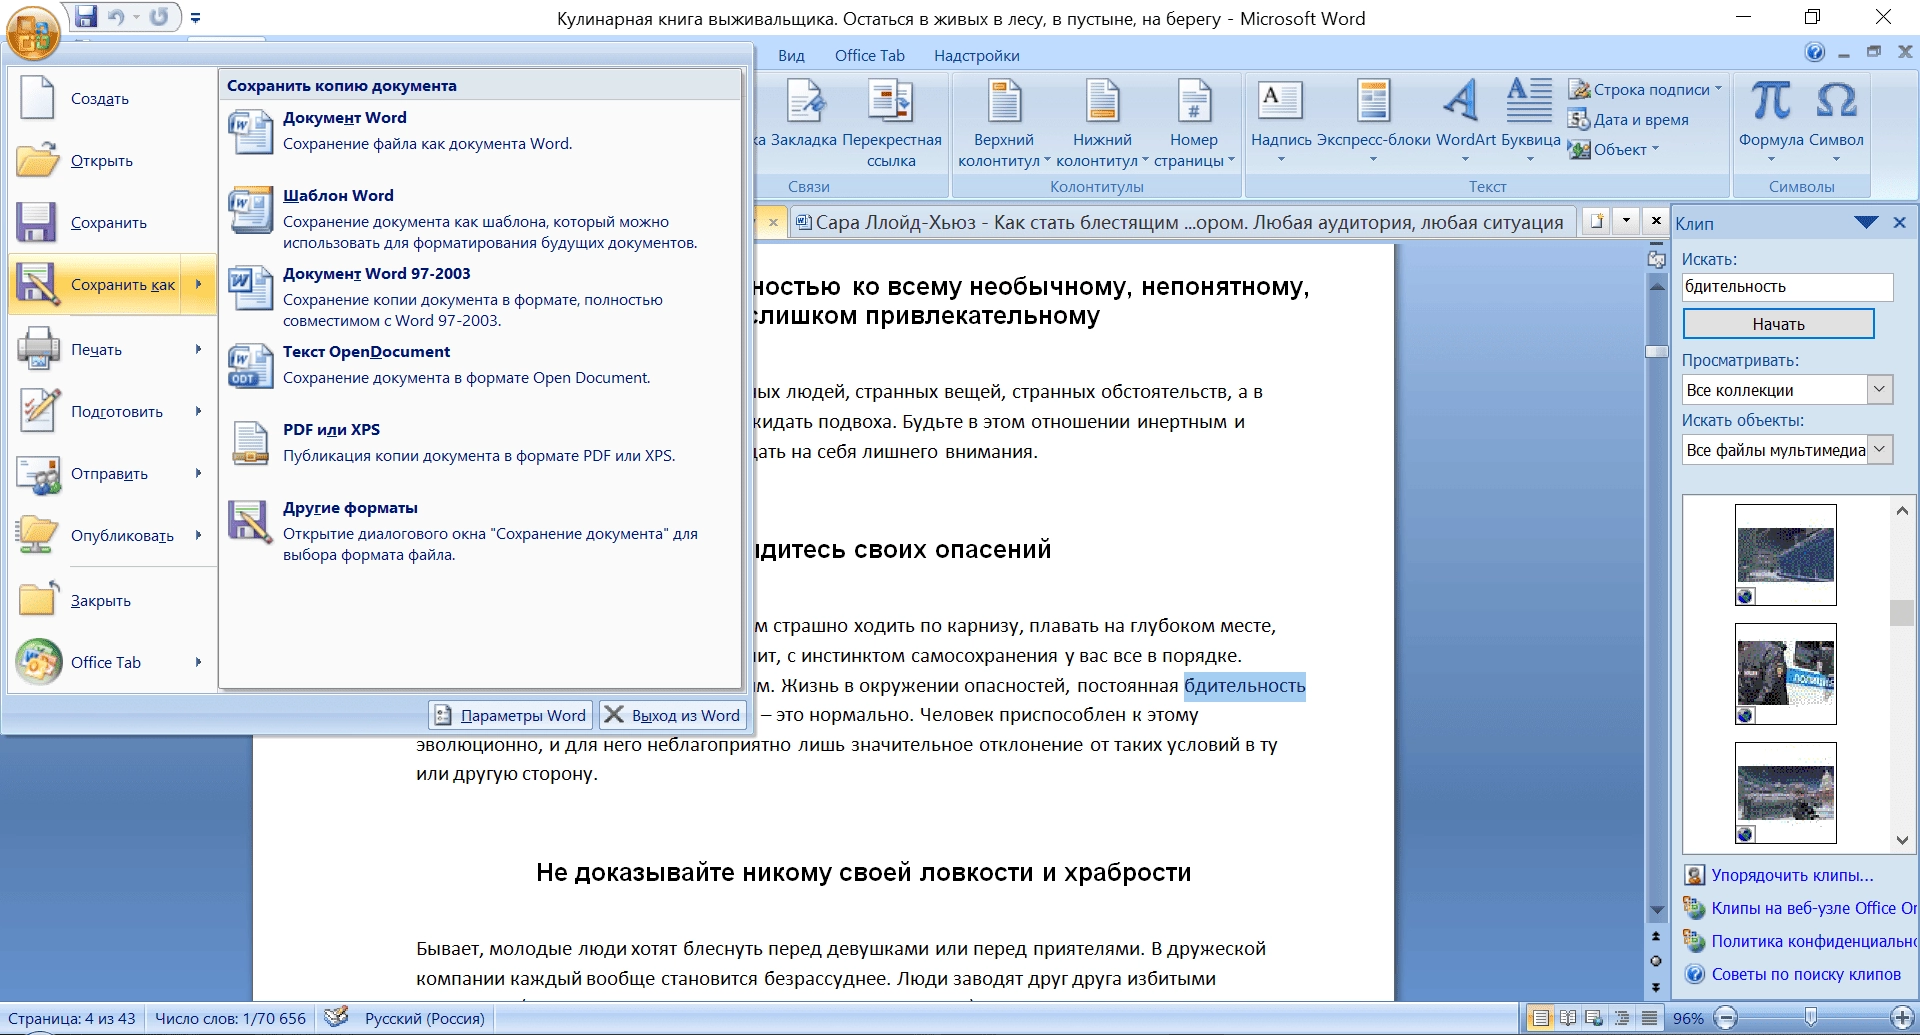1920x1035 pixels.
Task: Open Упорядочить клипы link
Action: click(x=1792, y=875)
